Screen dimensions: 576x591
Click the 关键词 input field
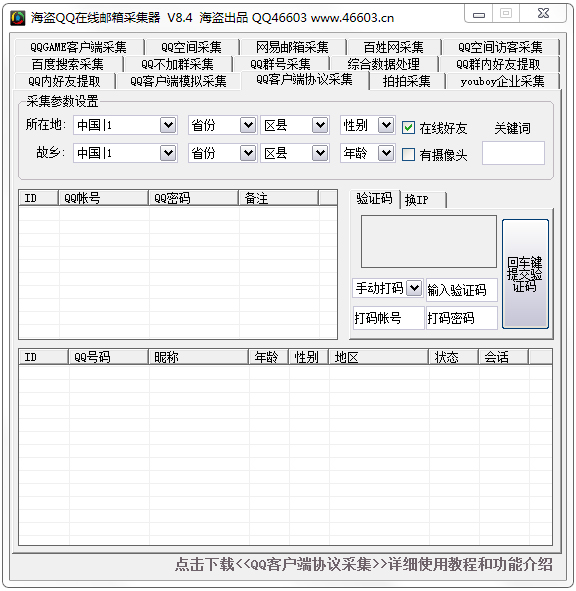pos(513,153)
